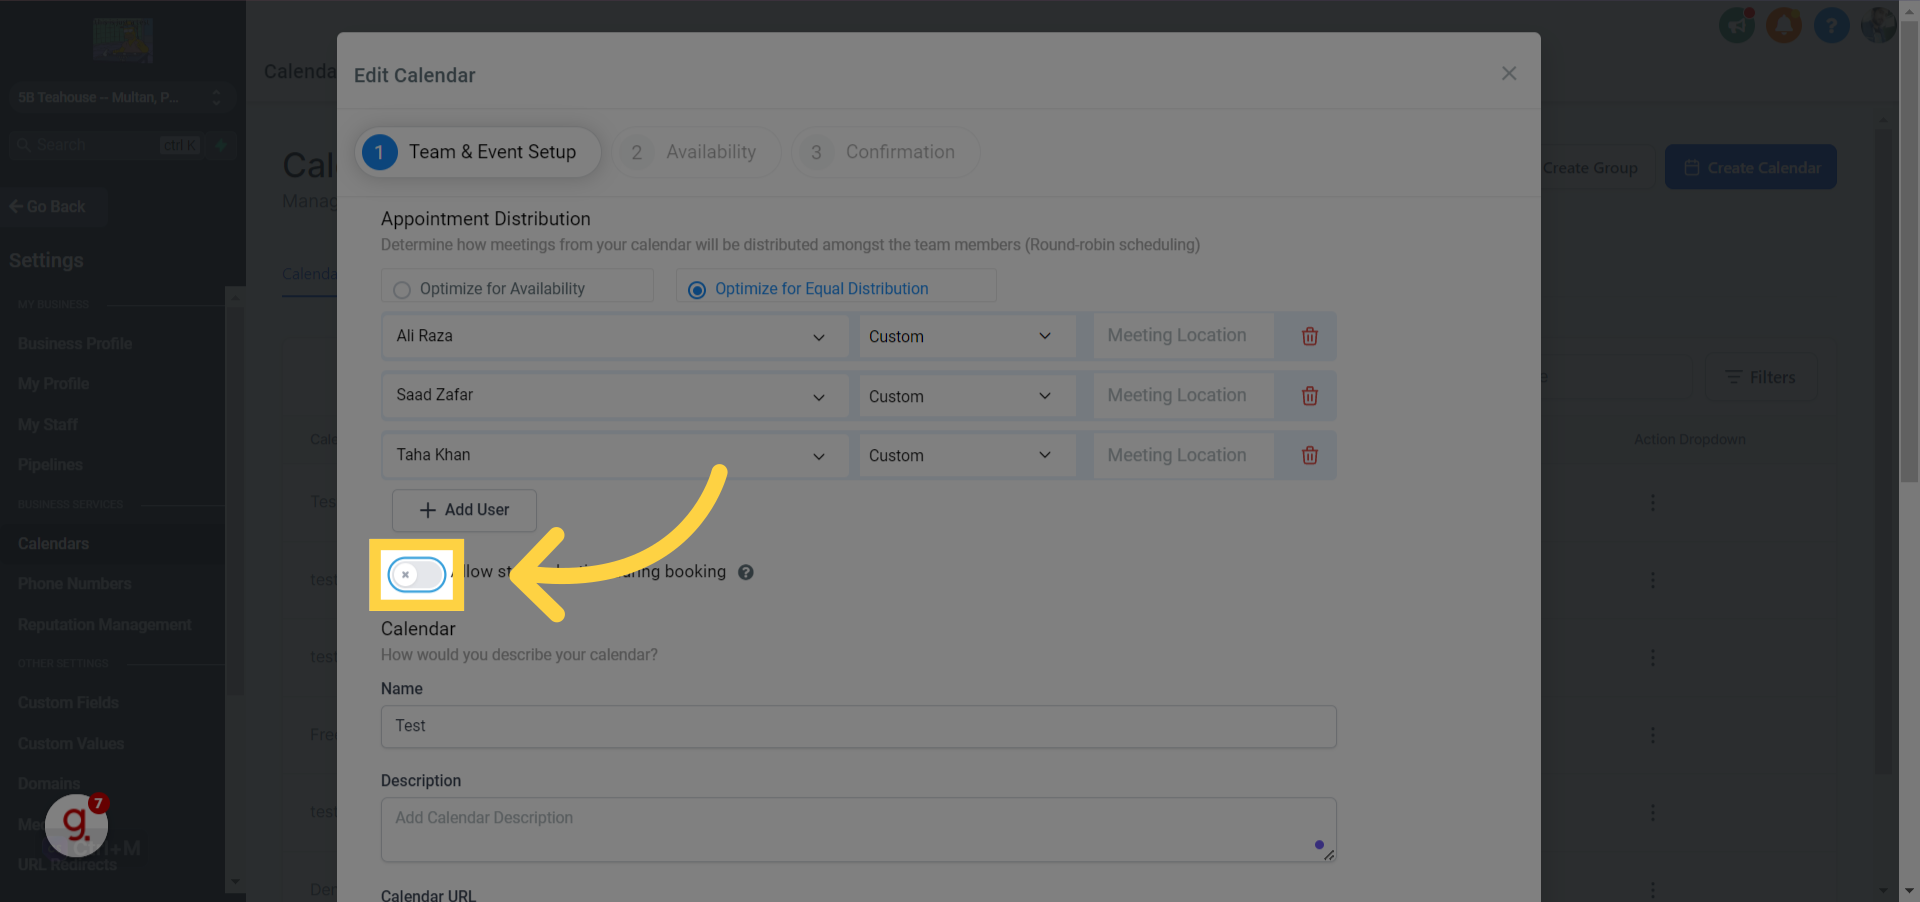Open My Staff settings
The height and width of the screenshot is (902, 1920).
[x=47, y=424]
